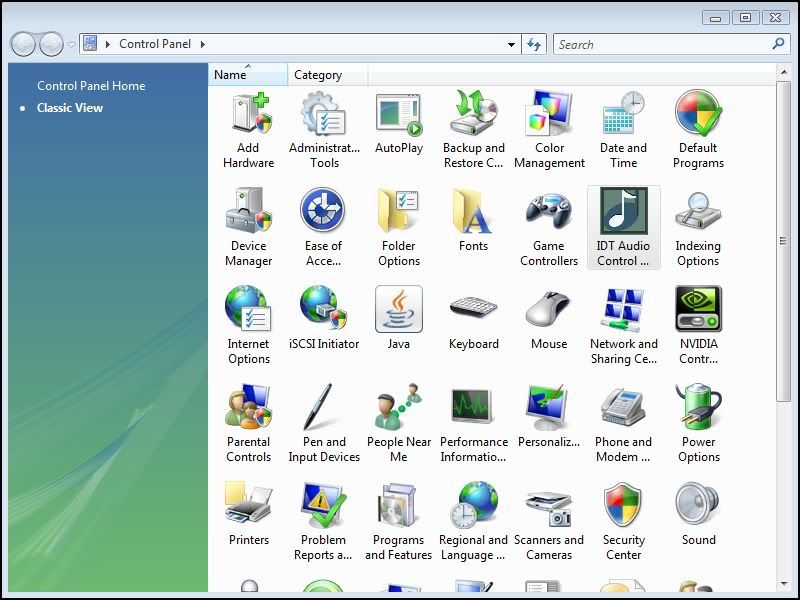Open Internet Options

click(248, 326)
